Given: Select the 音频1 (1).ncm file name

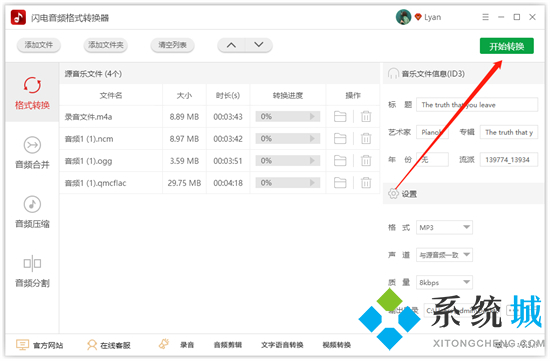Looking at the screenshot, I should pyautogui.click(x=89, y=139).
